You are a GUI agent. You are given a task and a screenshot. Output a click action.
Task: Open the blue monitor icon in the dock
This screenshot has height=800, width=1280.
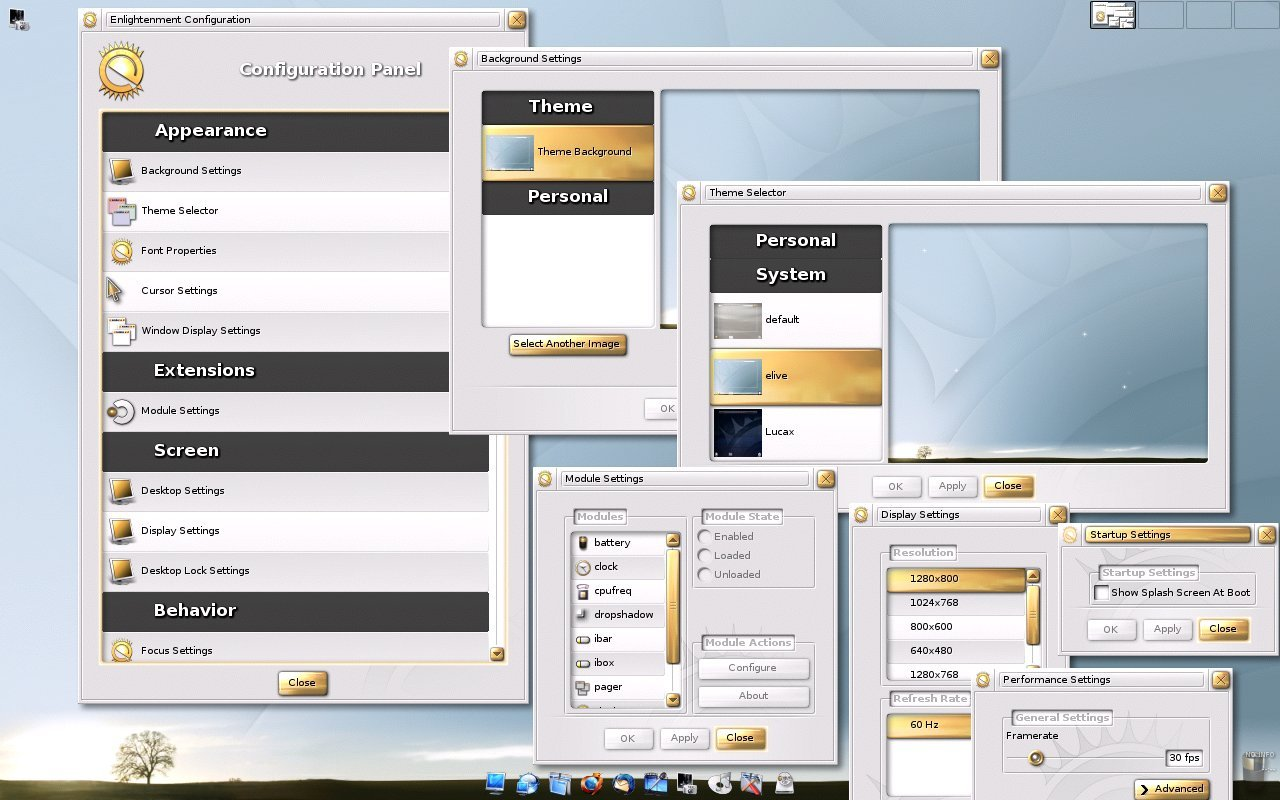pyautogui.click(x=496, y=782)
